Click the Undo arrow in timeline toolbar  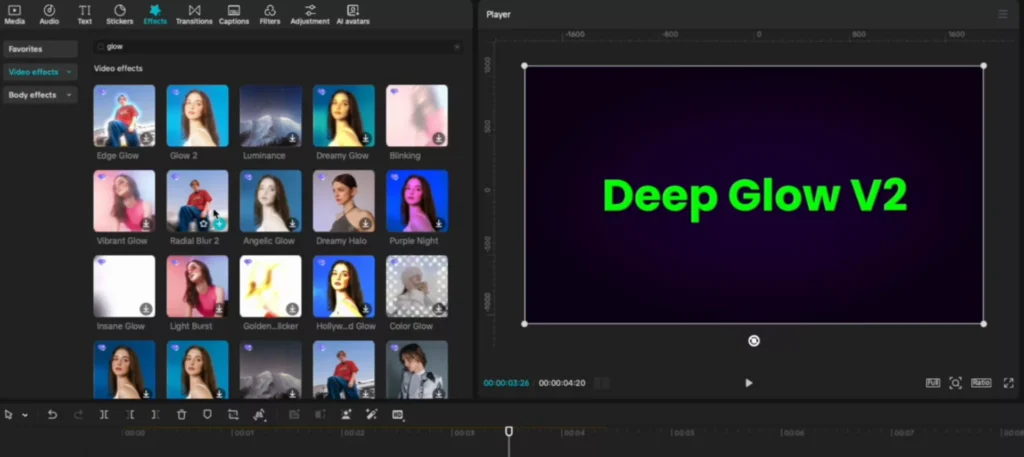(x=53, y=414)
